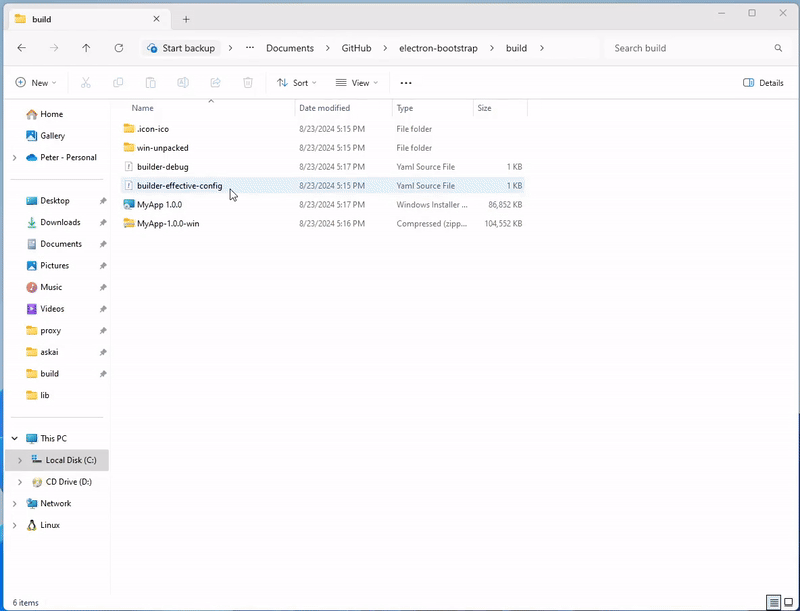Go to electron-bootstrap in breadcrumb
This screenshot has width=800, height=611.
click(x=438, y=48)
